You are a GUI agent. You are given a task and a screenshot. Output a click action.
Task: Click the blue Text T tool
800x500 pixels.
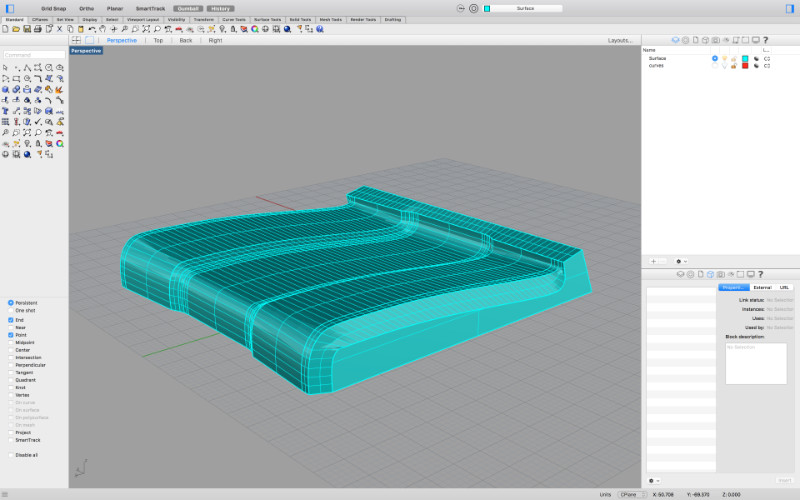tap(5, 111)
